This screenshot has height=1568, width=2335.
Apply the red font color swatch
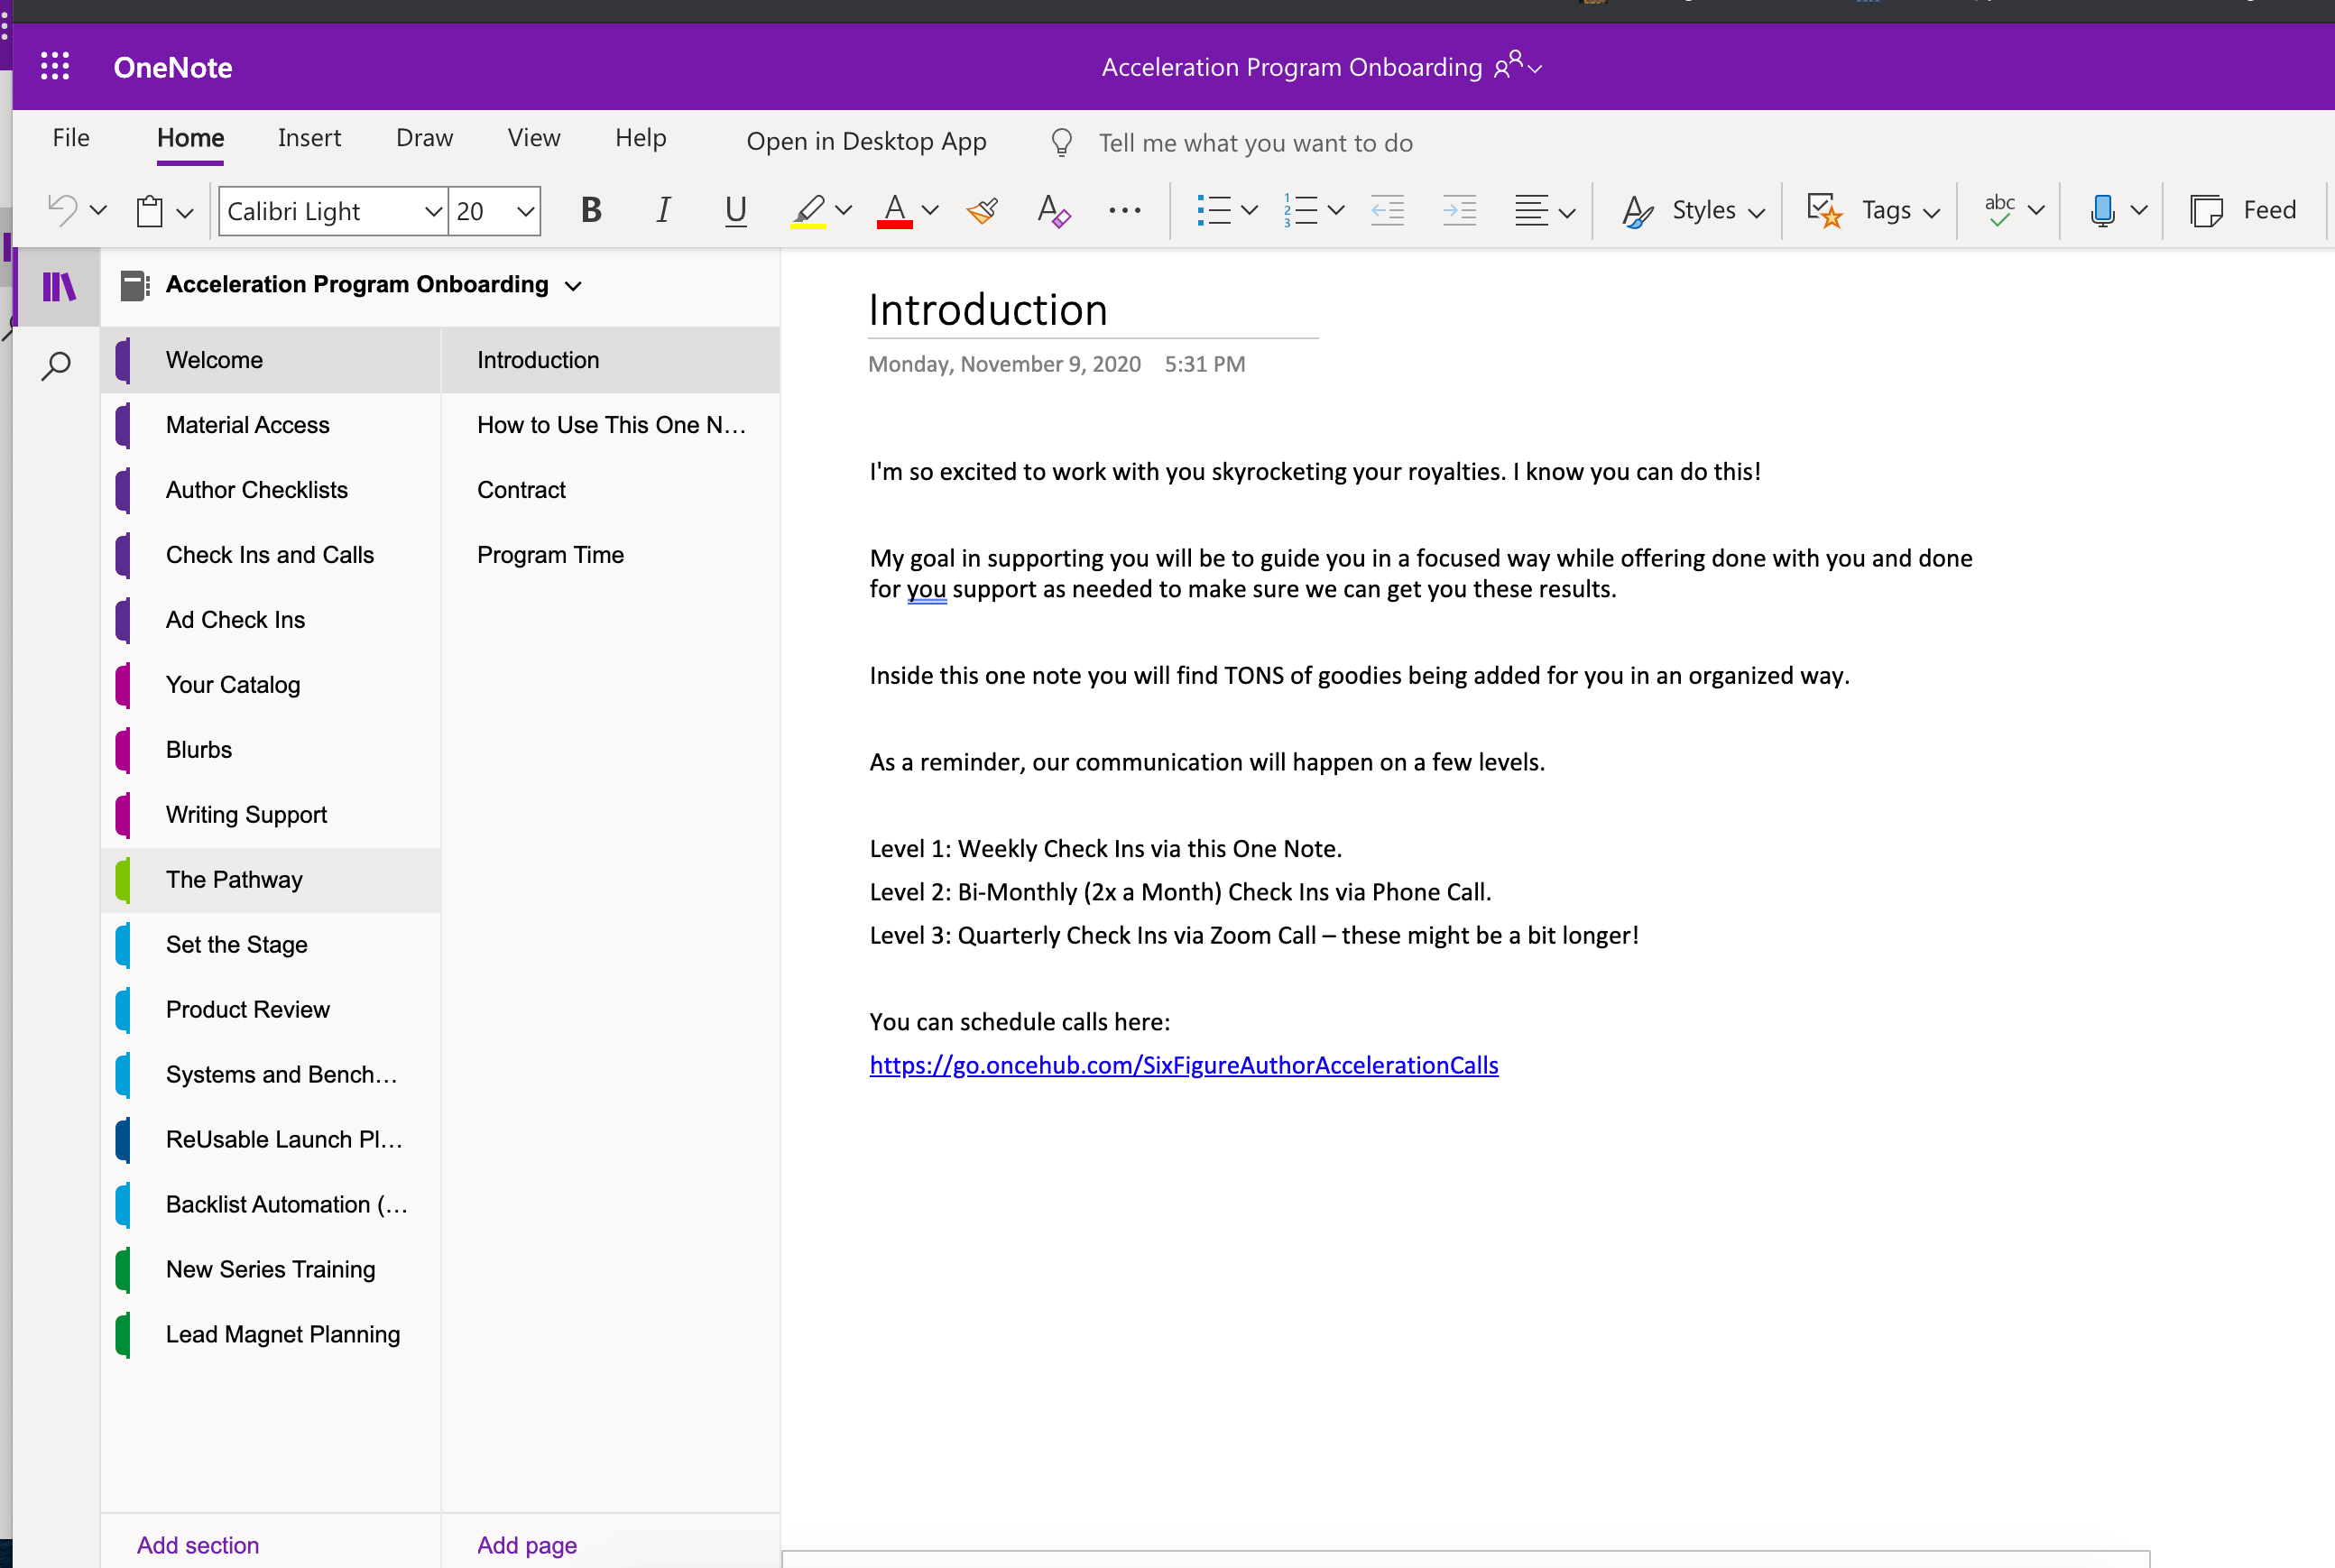click(895, 211)
